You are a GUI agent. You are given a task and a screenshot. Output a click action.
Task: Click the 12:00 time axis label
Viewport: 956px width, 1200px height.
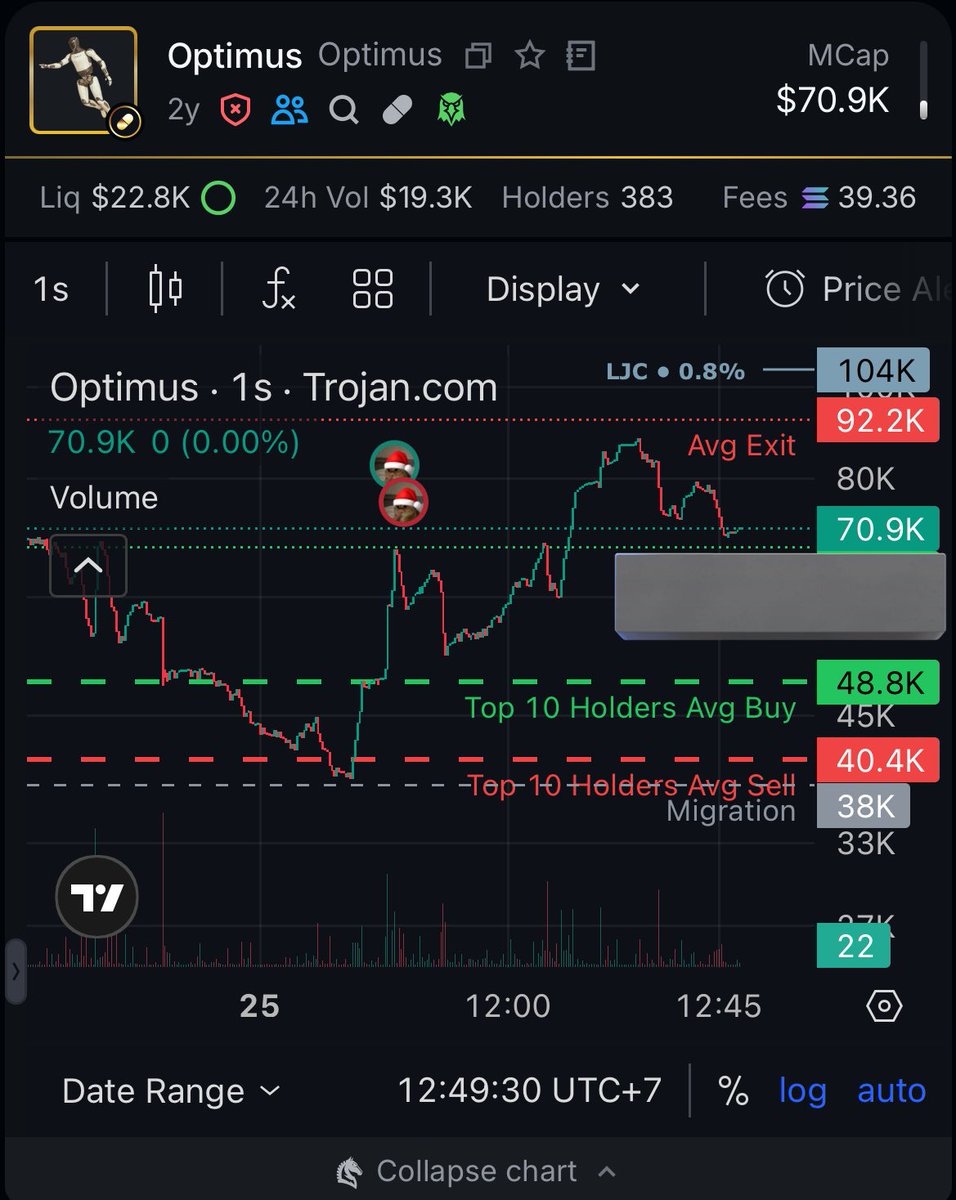coord(508,1005)
